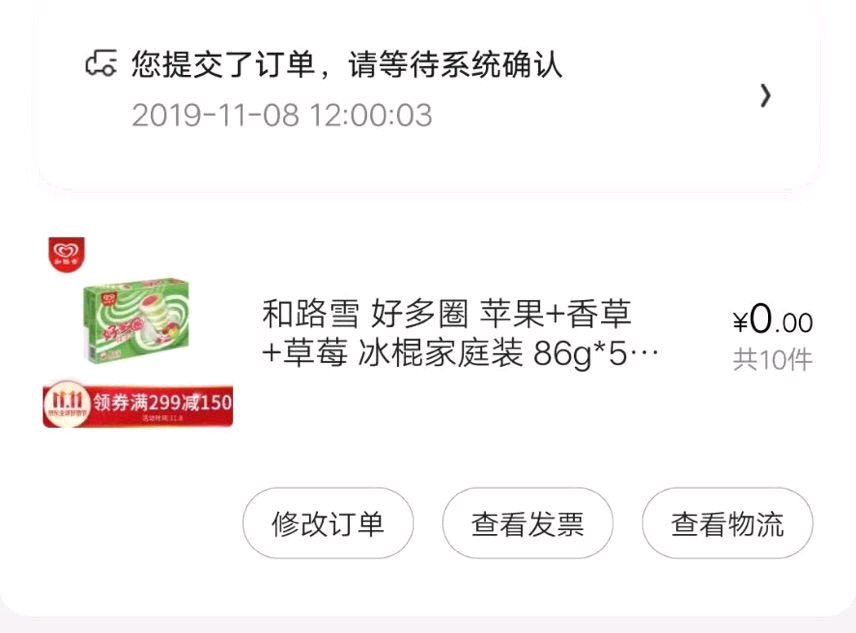Tap the small activity time text under coupon banner
The image size is (856, 633).
(162, 419)
